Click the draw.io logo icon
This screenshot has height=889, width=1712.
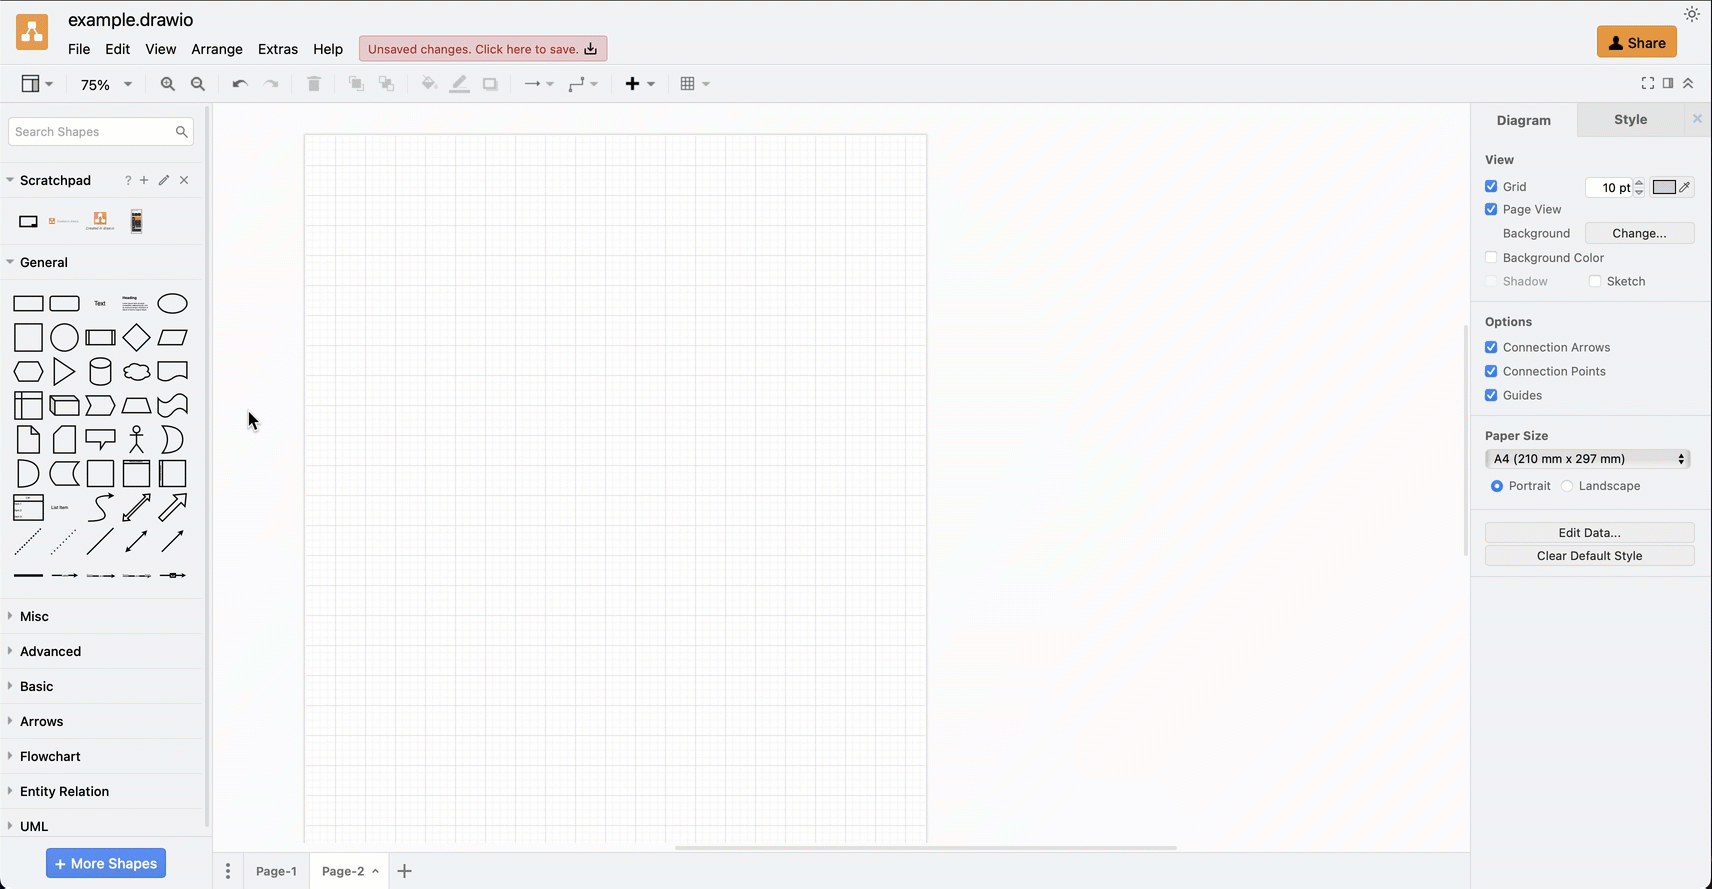32,33
